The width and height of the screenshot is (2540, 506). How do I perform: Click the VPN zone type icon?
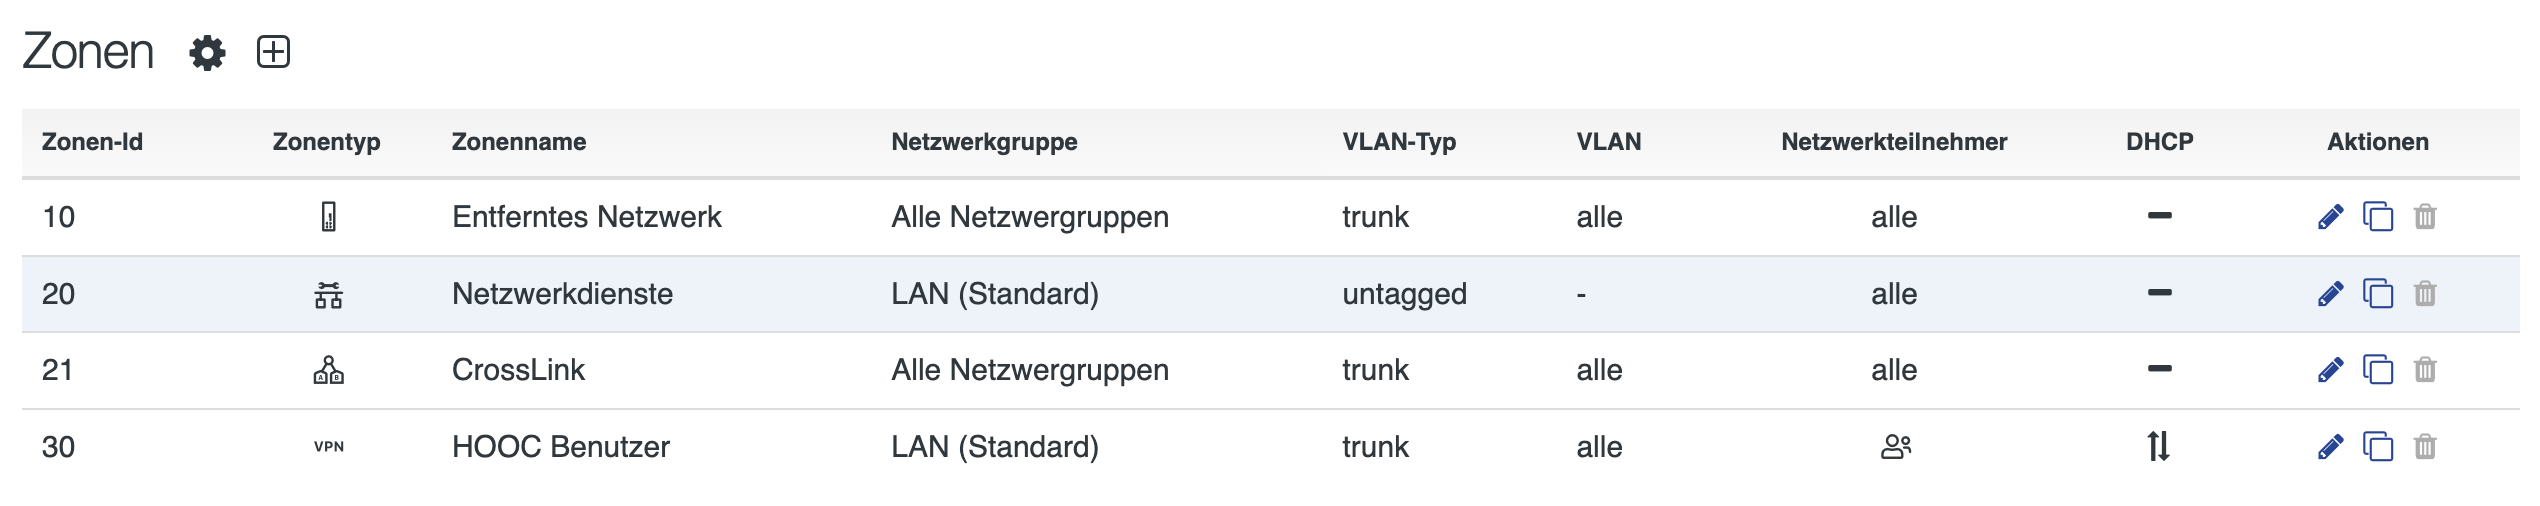point(328,447)
